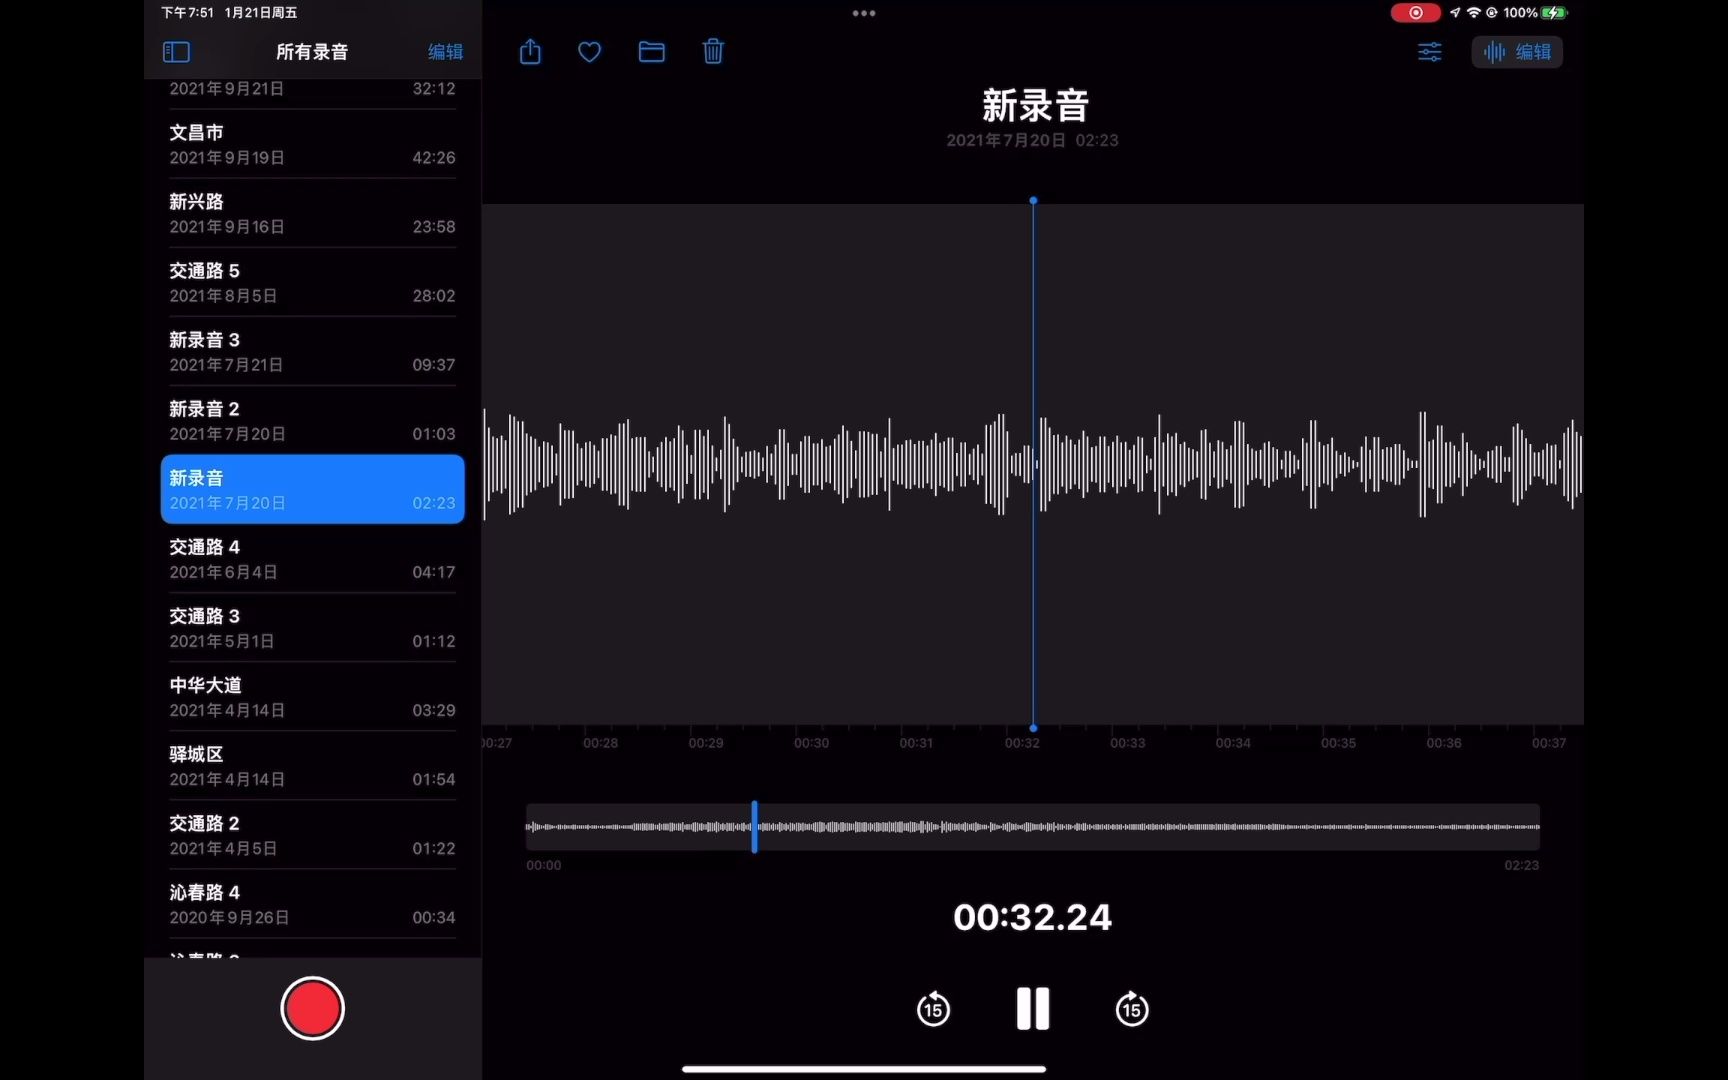Delete recording with the trash icon
Viewport: 1728px width, 1080px height.
[x=713, y=51]
